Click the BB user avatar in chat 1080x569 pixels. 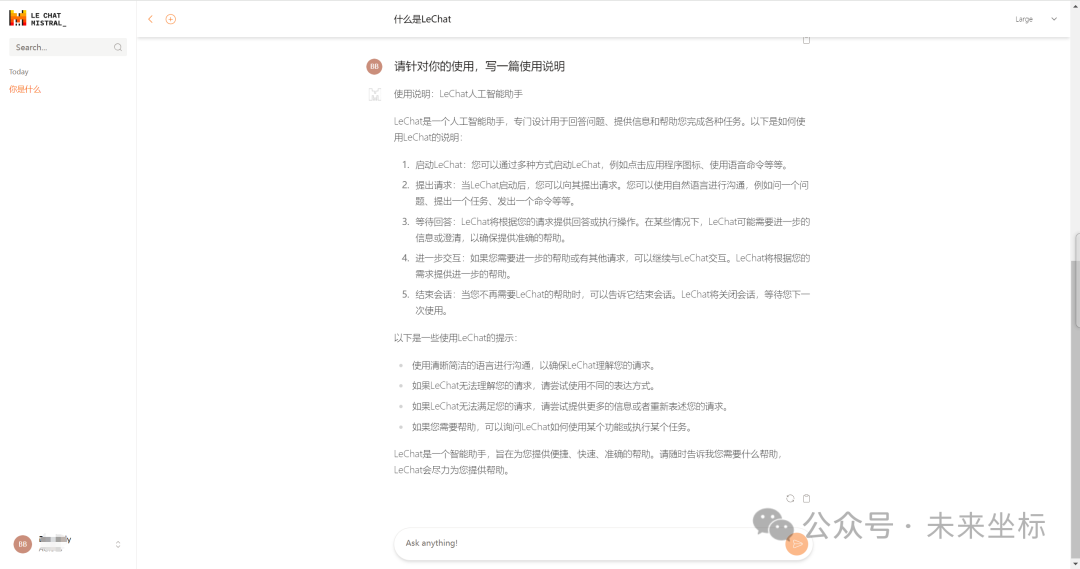pos(374,66)
